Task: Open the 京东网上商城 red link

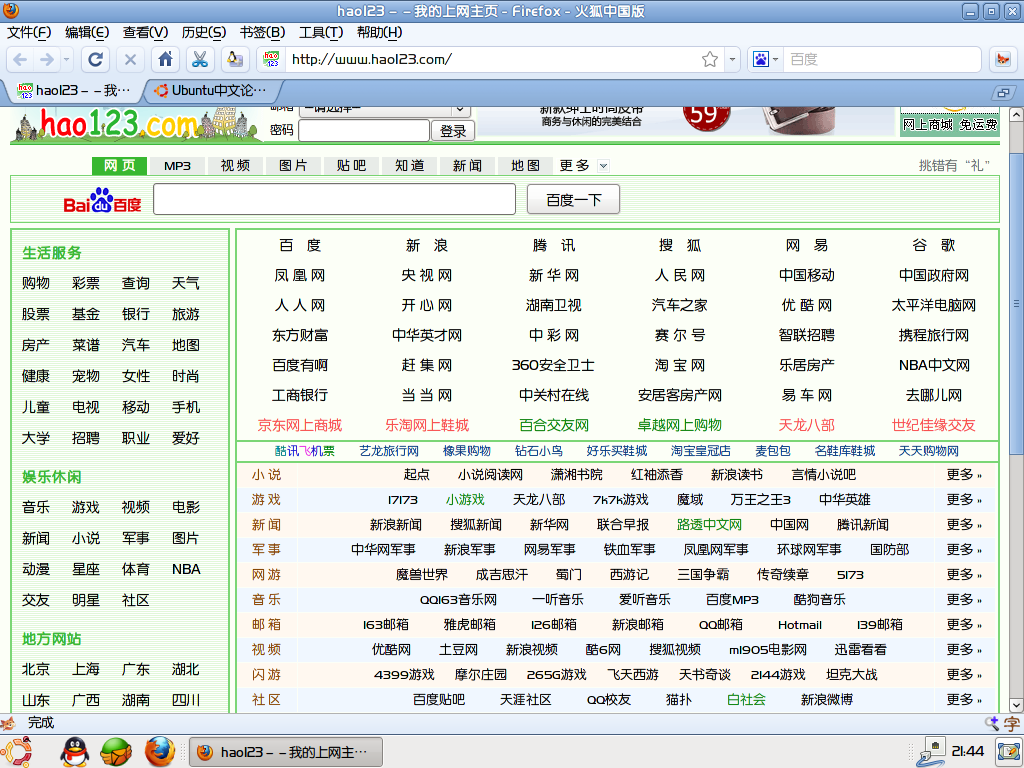Action: click(x=300, y=425)
